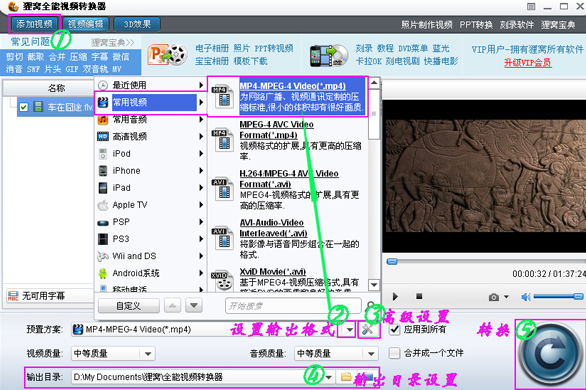Open the Wii and DS category
This screenshot has width=586, height=390.
pos(151,256)
